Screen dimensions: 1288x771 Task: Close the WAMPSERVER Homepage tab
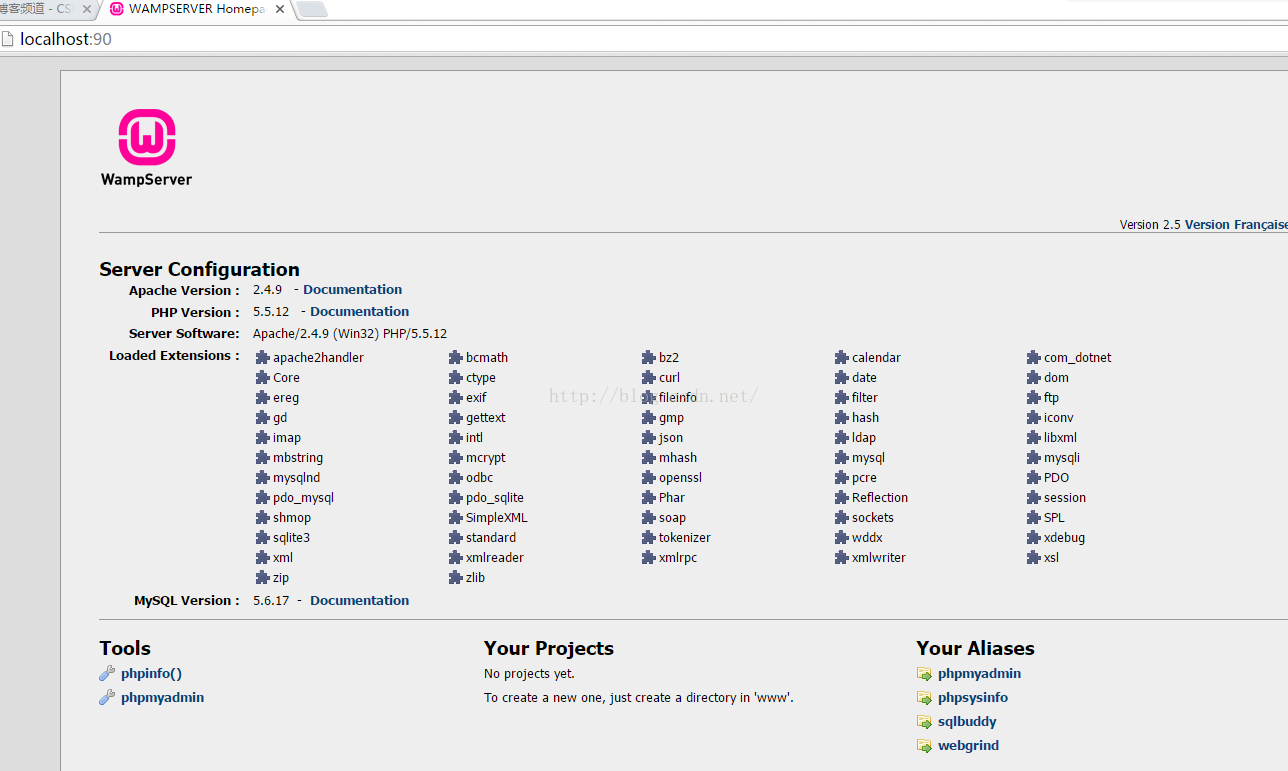coord(279,9)
